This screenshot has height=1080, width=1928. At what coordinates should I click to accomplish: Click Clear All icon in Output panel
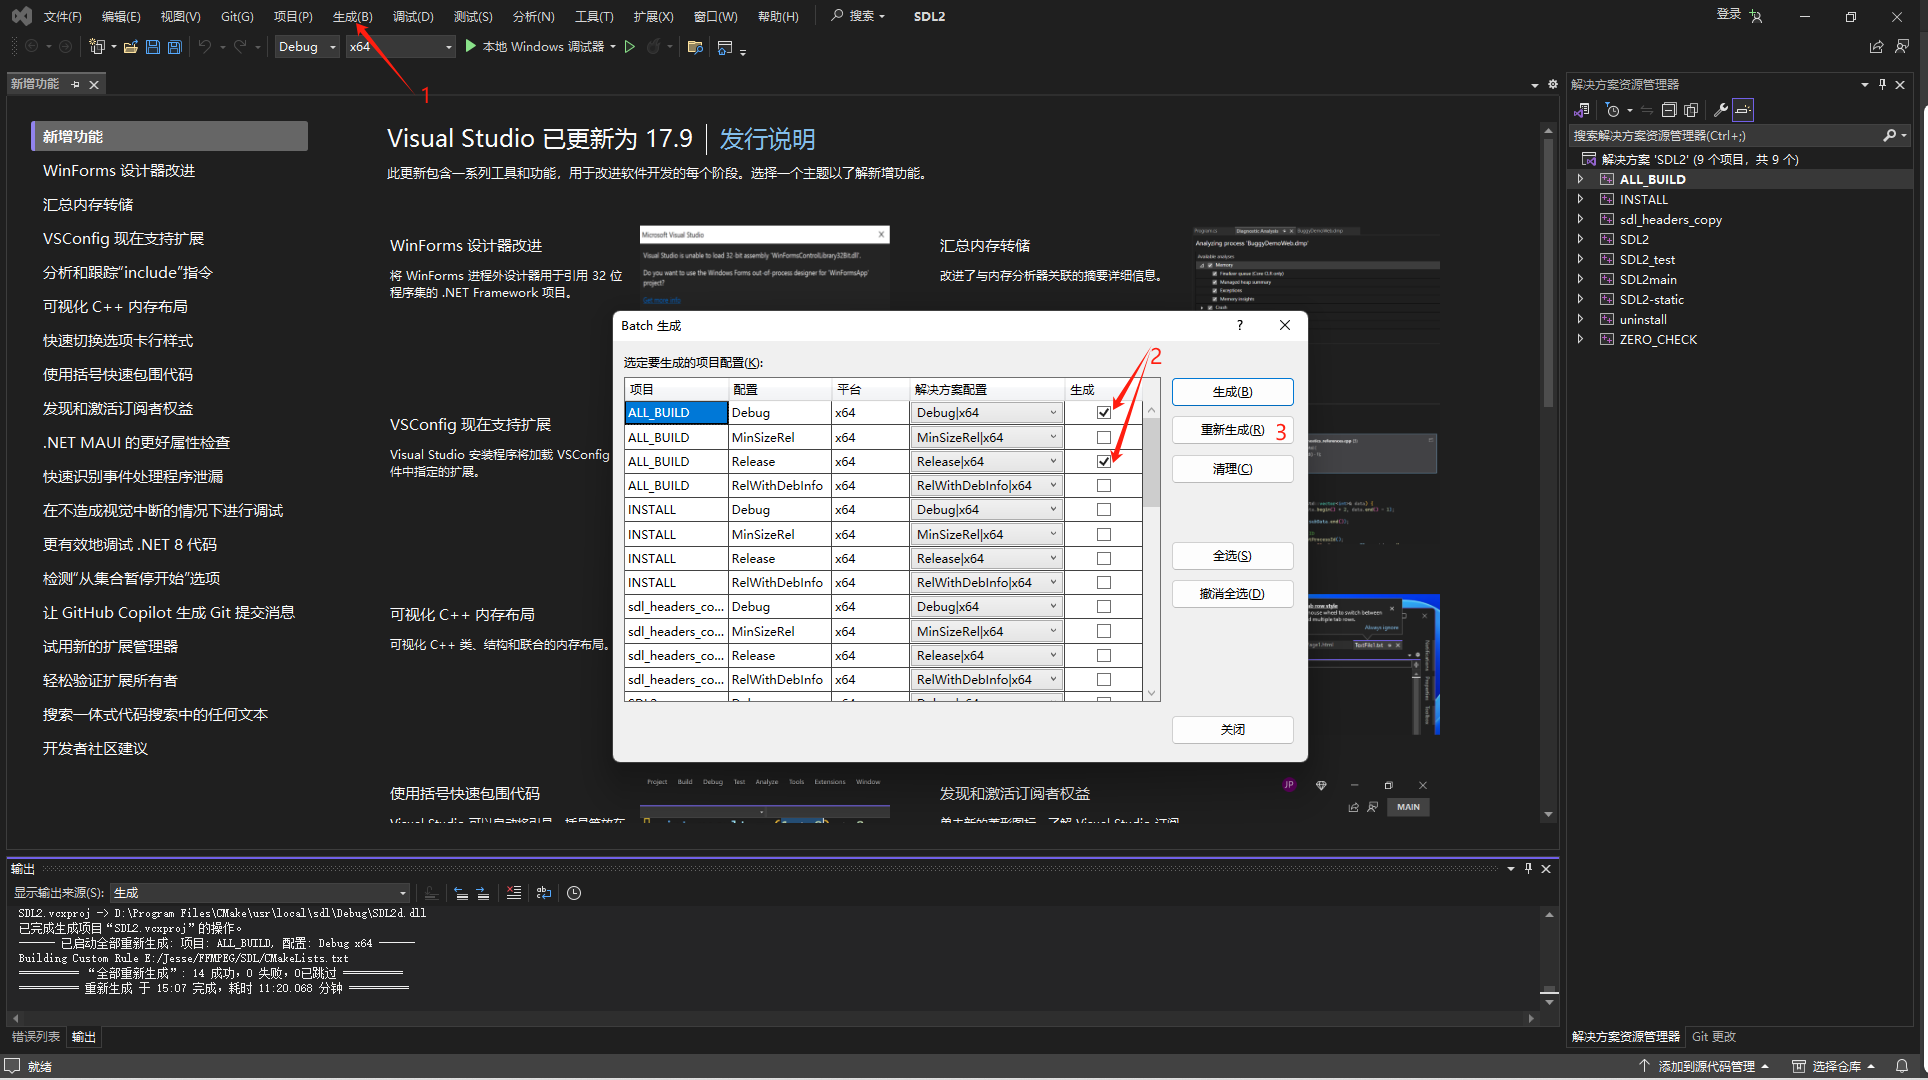pos(514,893)
